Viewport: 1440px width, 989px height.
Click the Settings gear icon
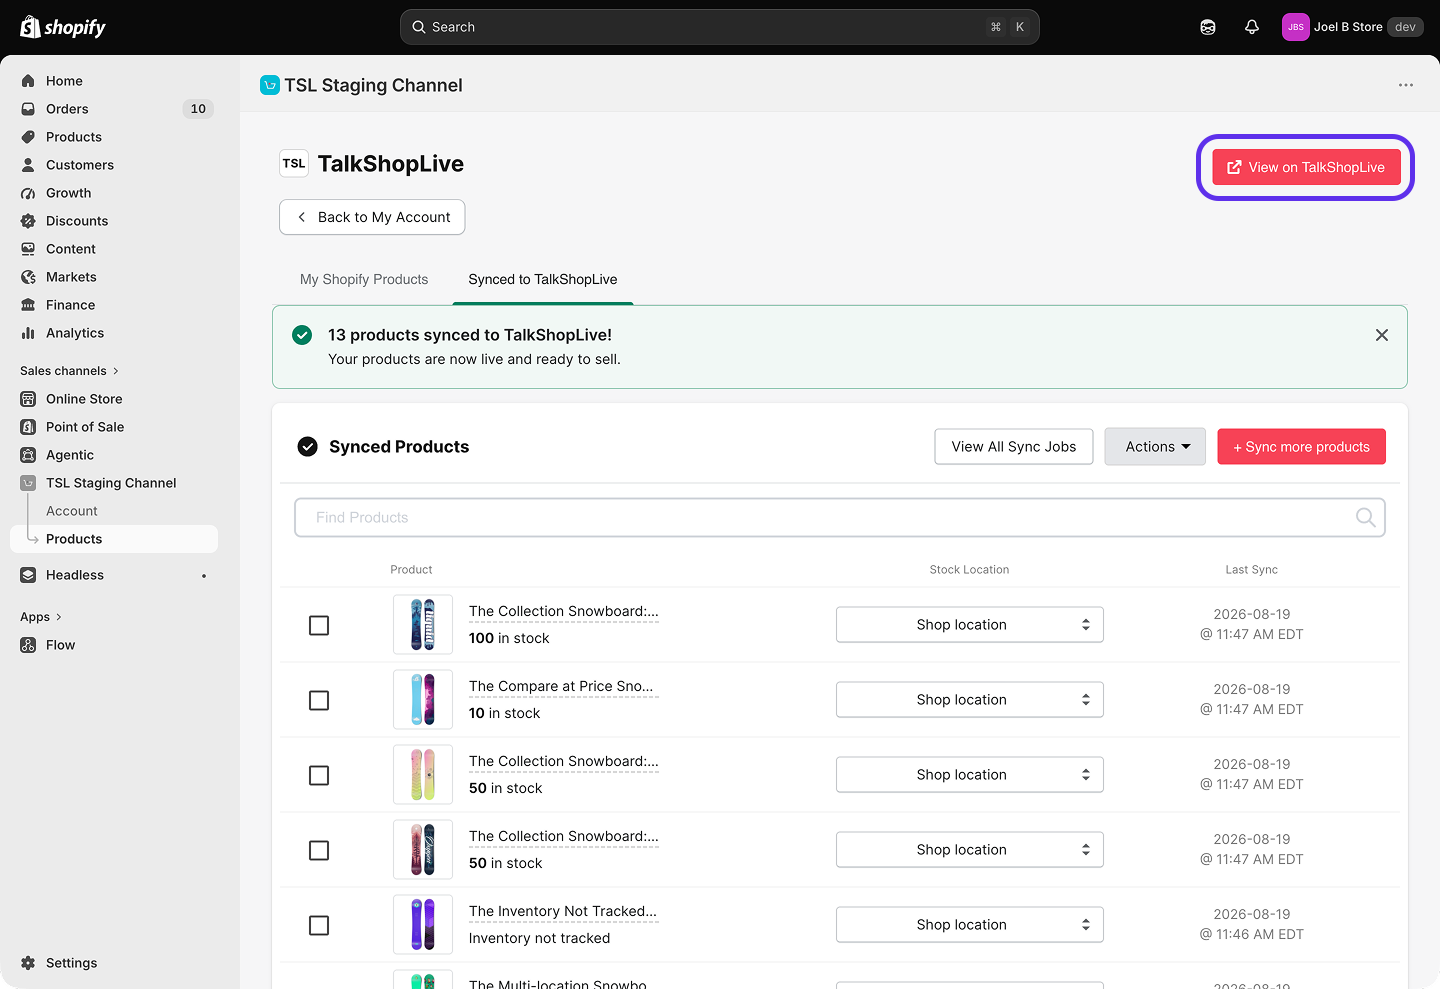pyautogui.click(x=28, y=963)
